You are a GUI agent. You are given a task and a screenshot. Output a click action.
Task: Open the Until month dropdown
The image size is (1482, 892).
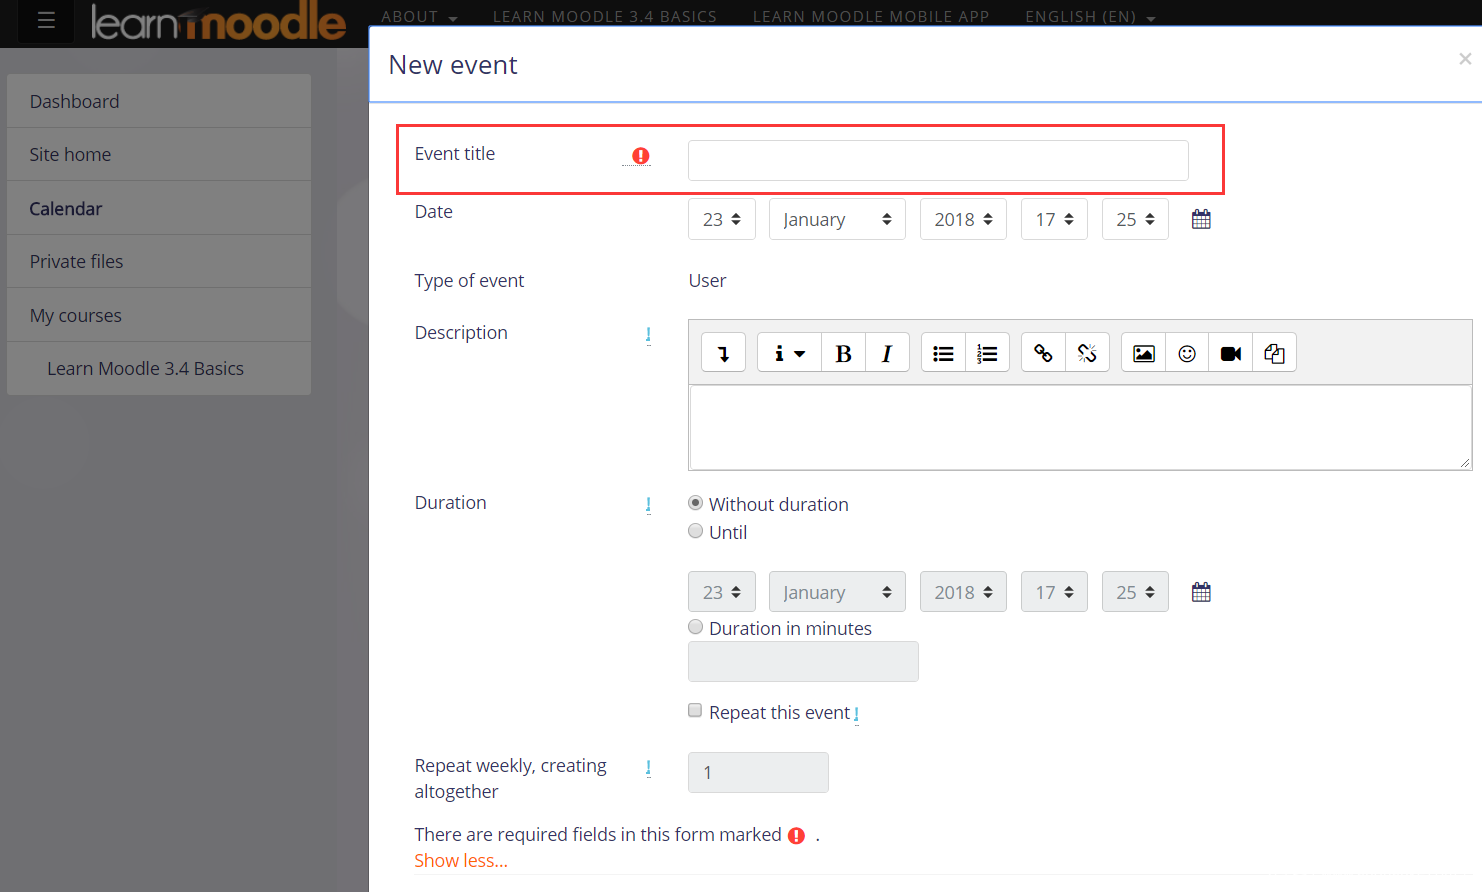(837, 592)
